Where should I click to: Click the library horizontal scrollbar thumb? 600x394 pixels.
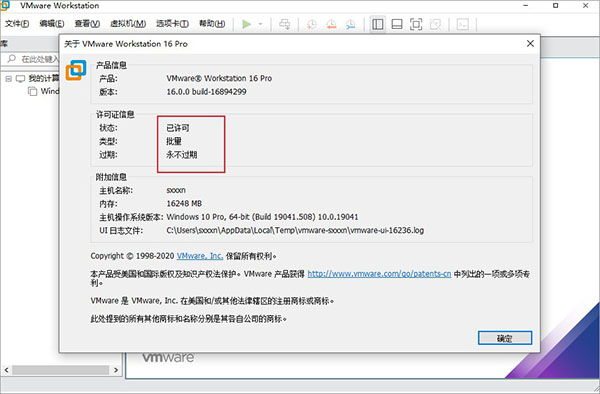60,370
